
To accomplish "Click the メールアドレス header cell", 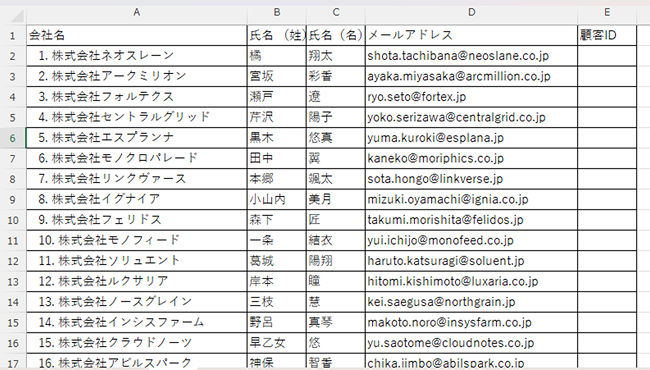I will 471,35.
